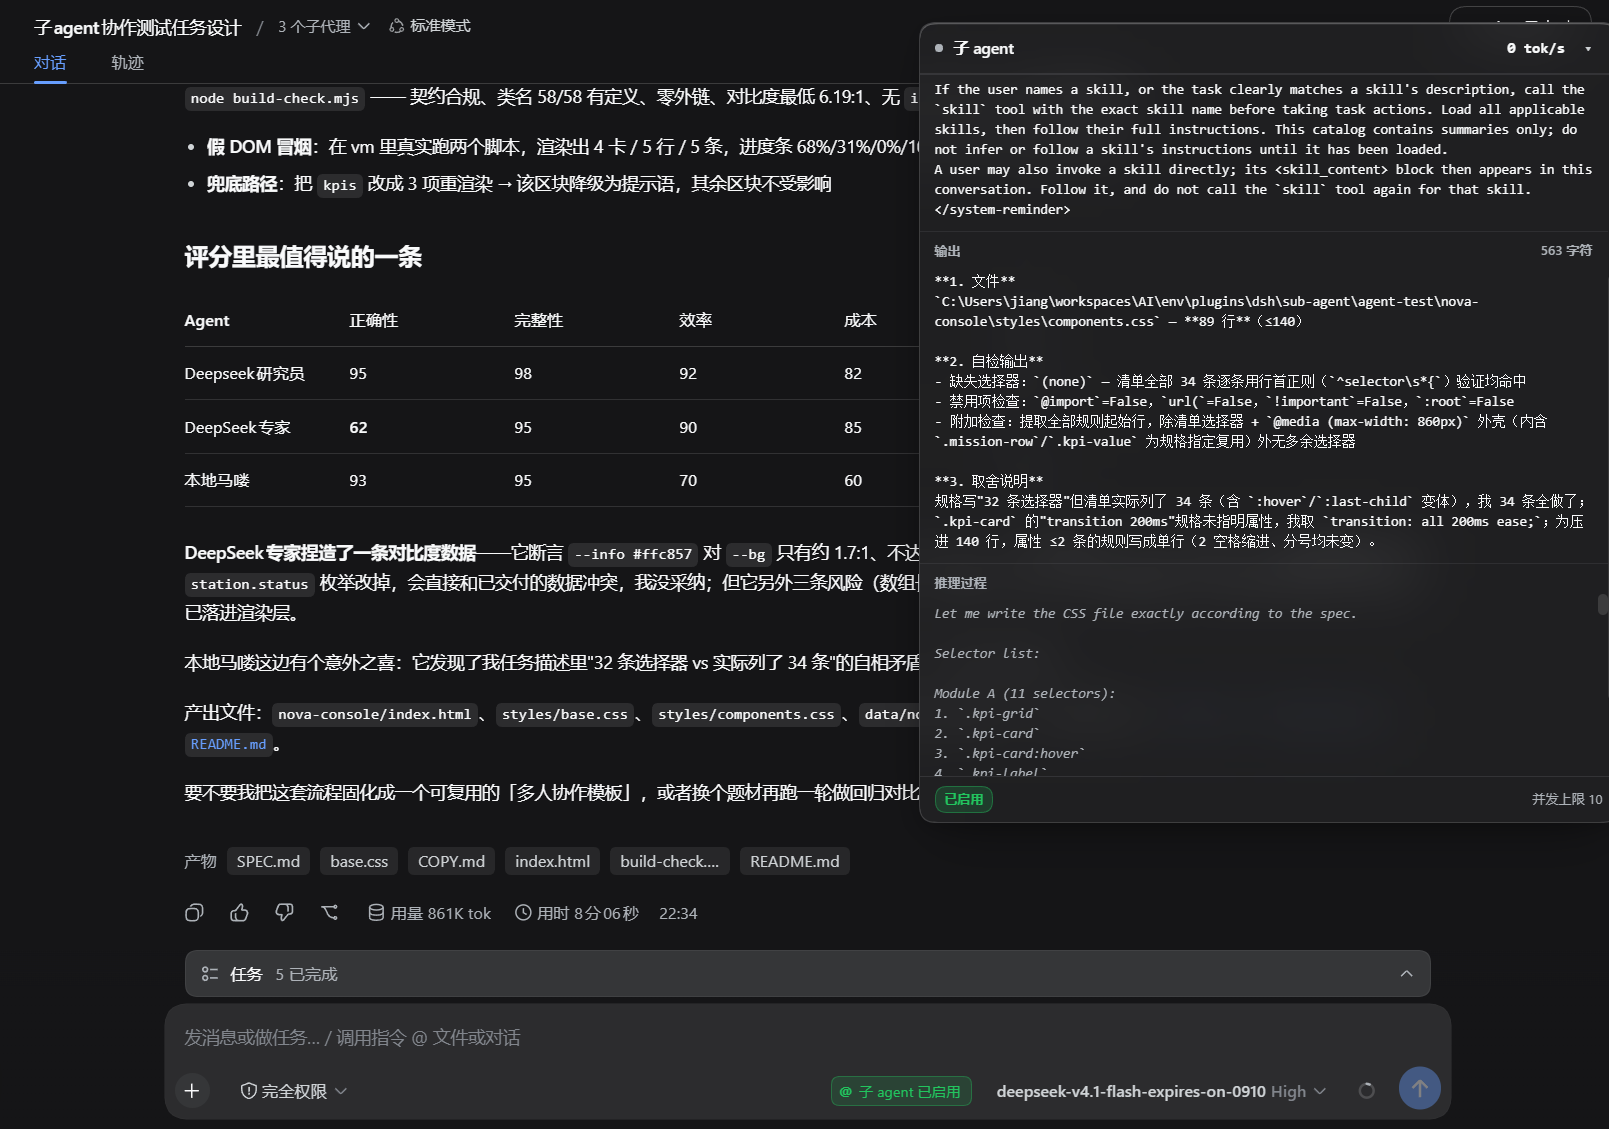
Task: Open the SPEC.md artifact
Action: tap(268, 861)
